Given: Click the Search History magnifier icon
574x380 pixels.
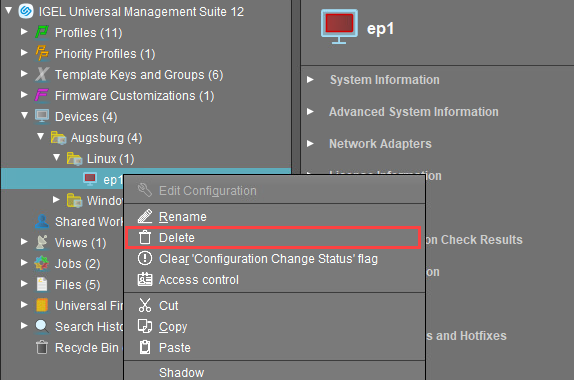Looking at the screenshot, I should (42, 327).
